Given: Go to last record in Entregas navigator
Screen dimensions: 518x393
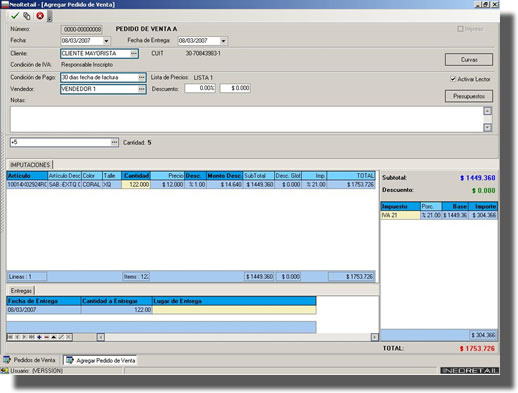Looking at the screenshot, I should 32,337.
